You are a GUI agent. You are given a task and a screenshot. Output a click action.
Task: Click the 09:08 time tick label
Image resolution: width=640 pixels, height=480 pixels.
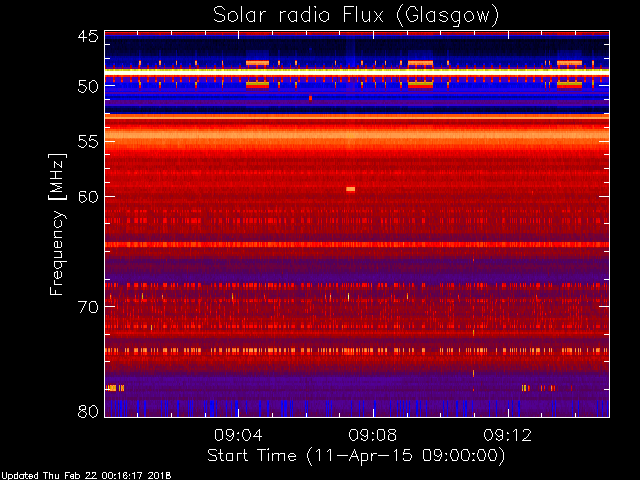point(373,435)
